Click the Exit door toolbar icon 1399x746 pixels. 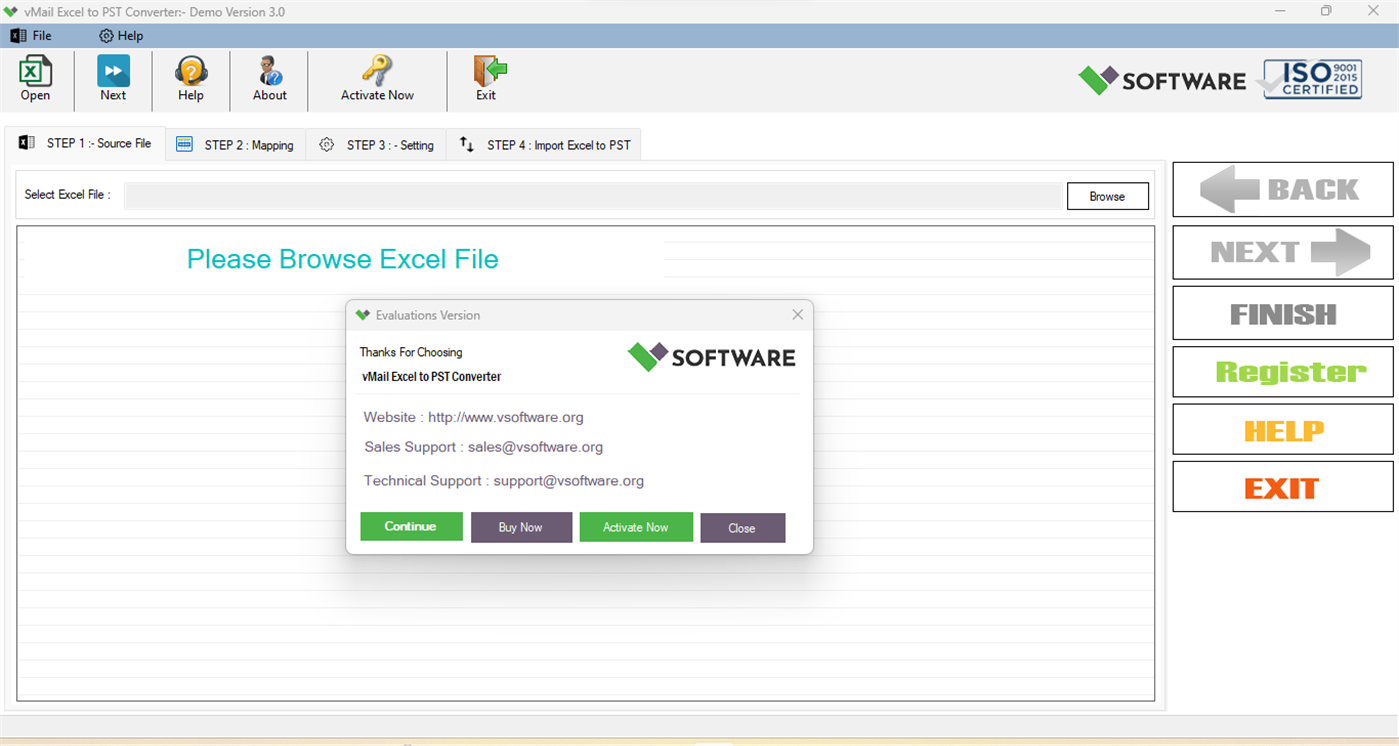[487, 72]
